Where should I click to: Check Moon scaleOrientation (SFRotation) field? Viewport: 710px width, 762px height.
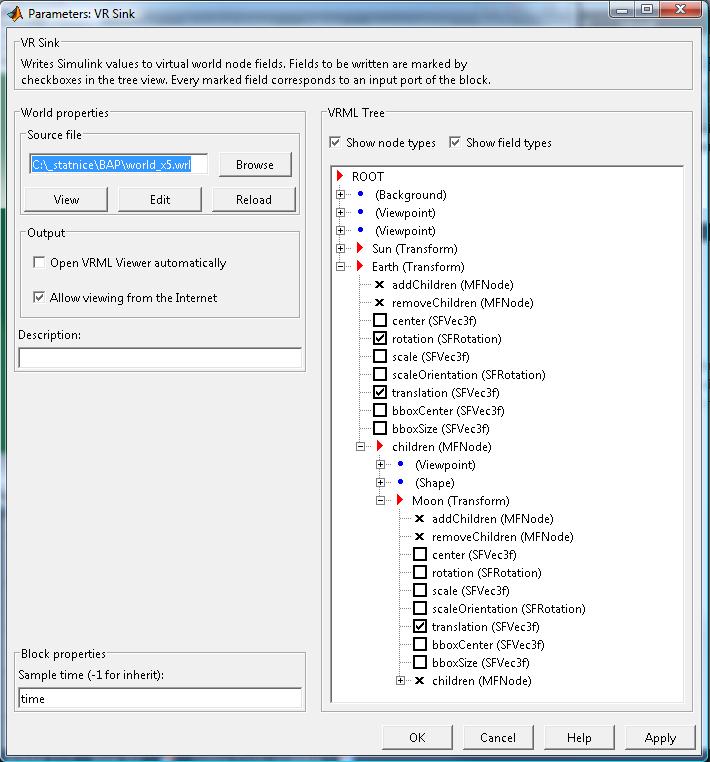(420, 608)
